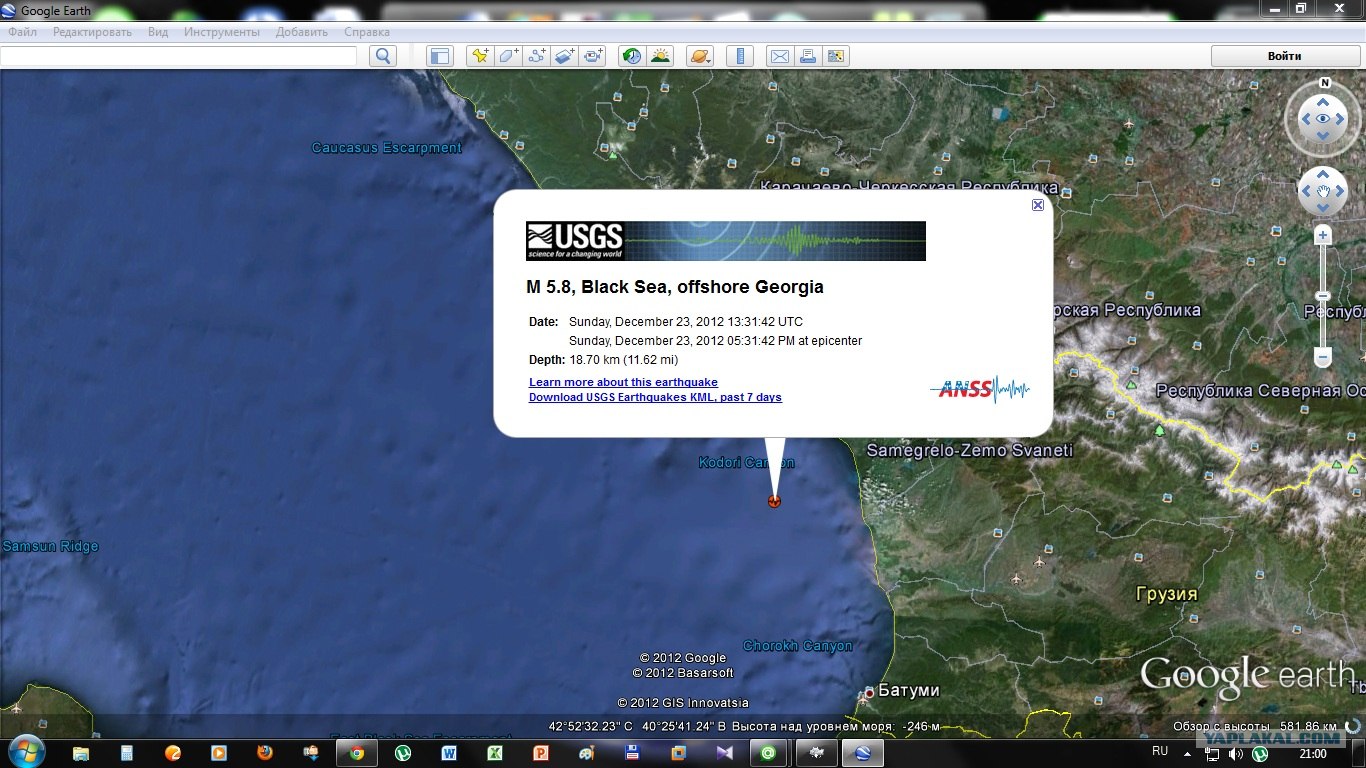Open Visual Studio from the taskbar

click(x=724, y=752)
